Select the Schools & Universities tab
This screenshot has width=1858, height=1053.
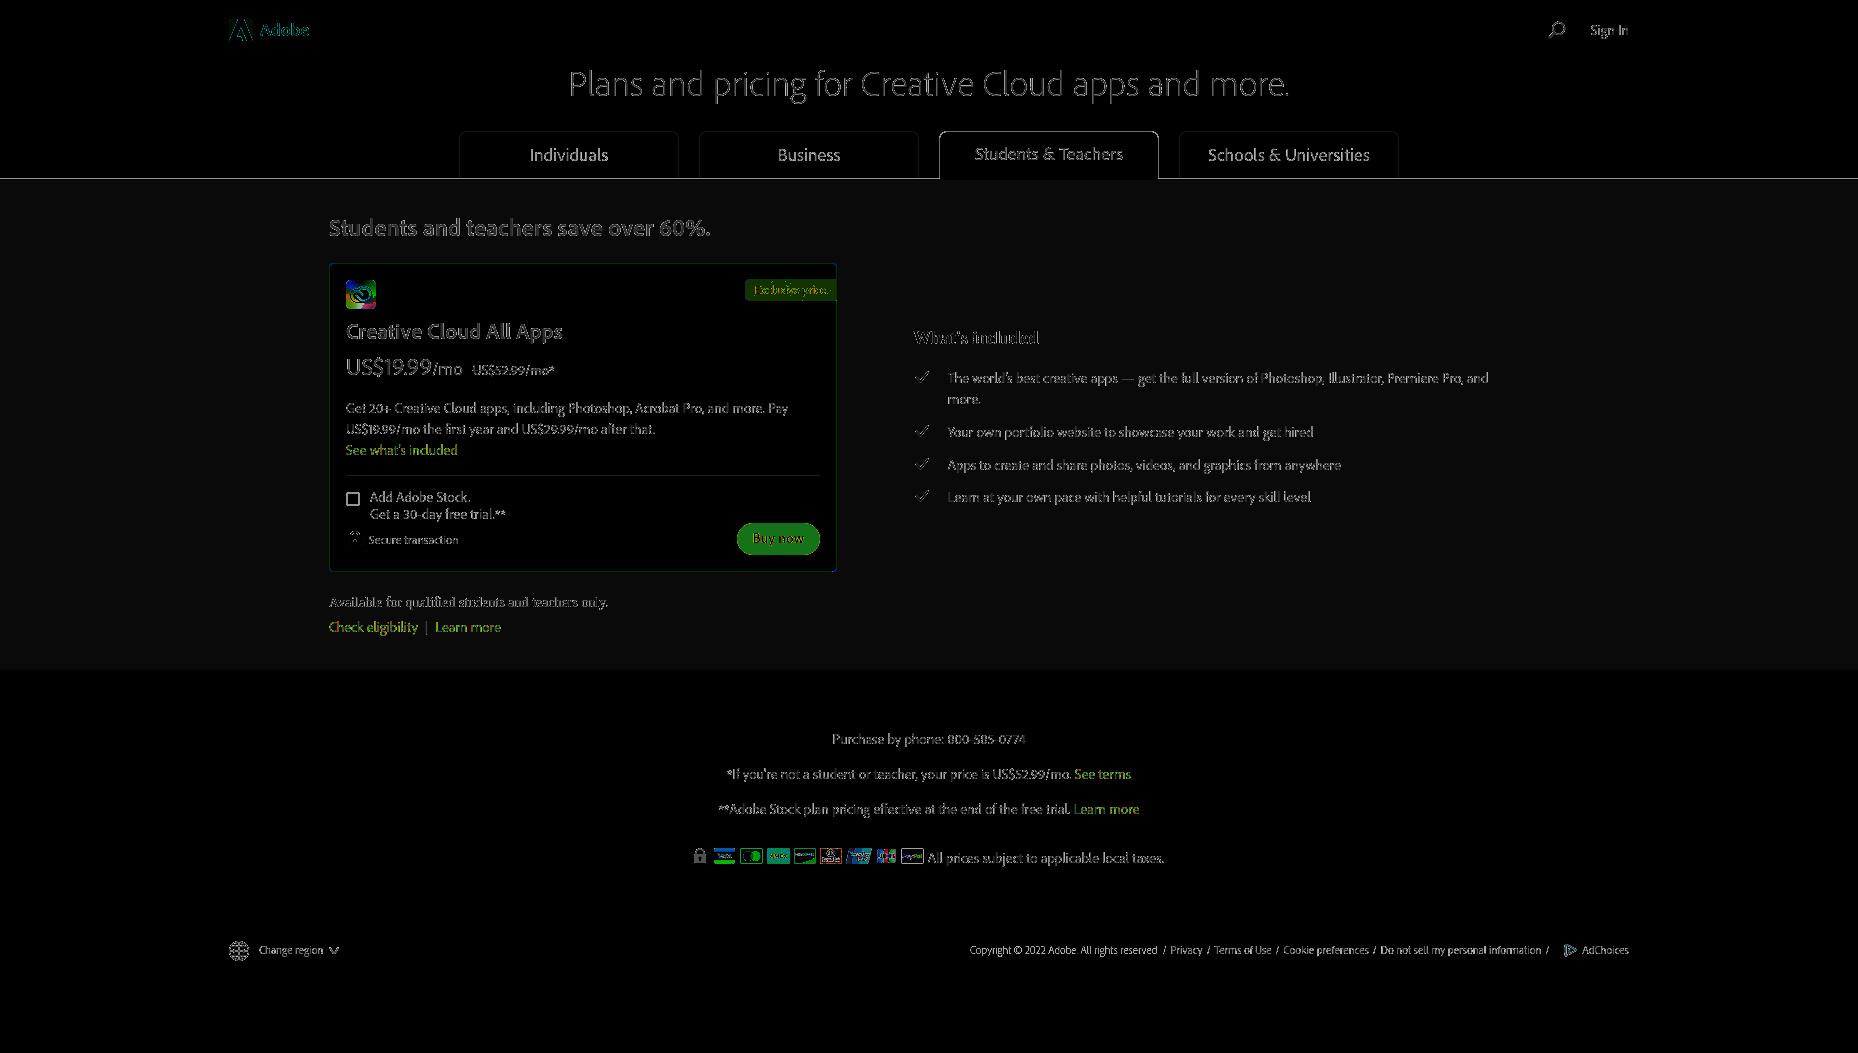(1289, 155)
